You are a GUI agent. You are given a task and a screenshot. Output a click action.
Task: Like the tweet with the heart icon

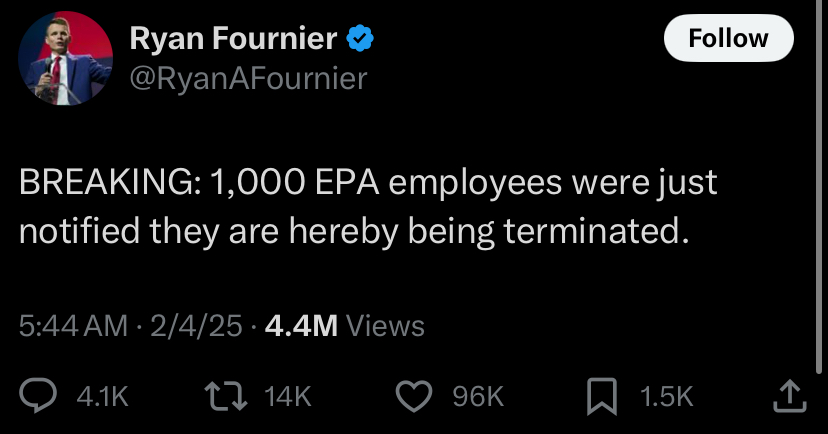click(414, 396)
